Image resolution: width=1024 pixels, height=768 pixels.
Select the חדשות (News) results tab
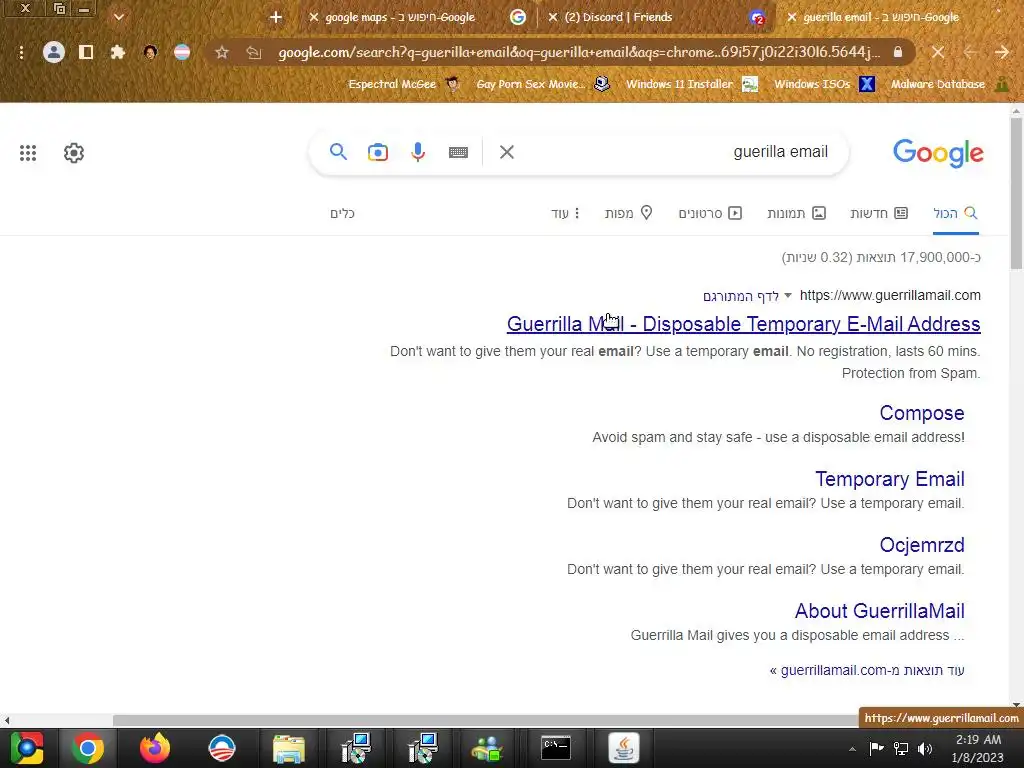(x=879, y=214)
